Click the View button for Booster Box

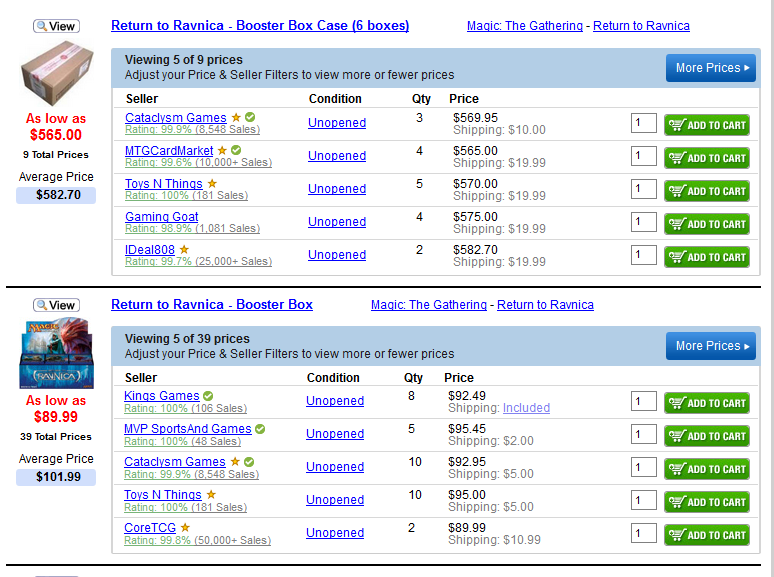click(x=56, y=305)
